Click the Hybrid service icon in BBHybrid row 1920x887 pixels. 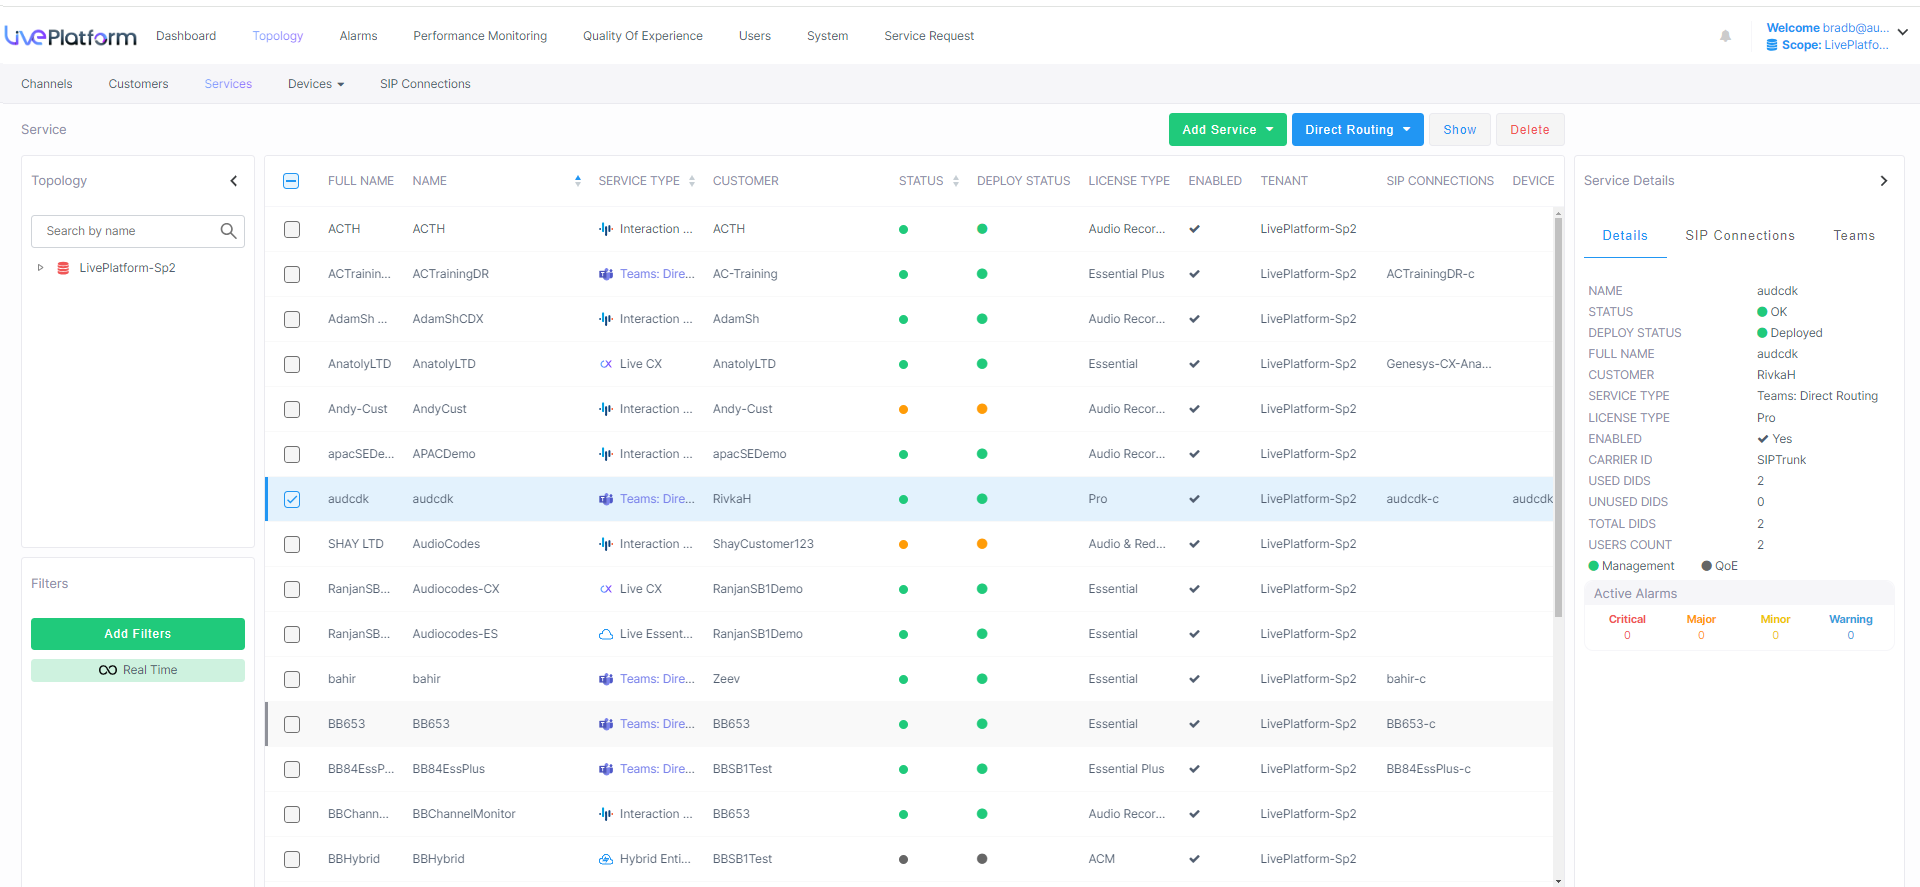(x=605, y=859)
